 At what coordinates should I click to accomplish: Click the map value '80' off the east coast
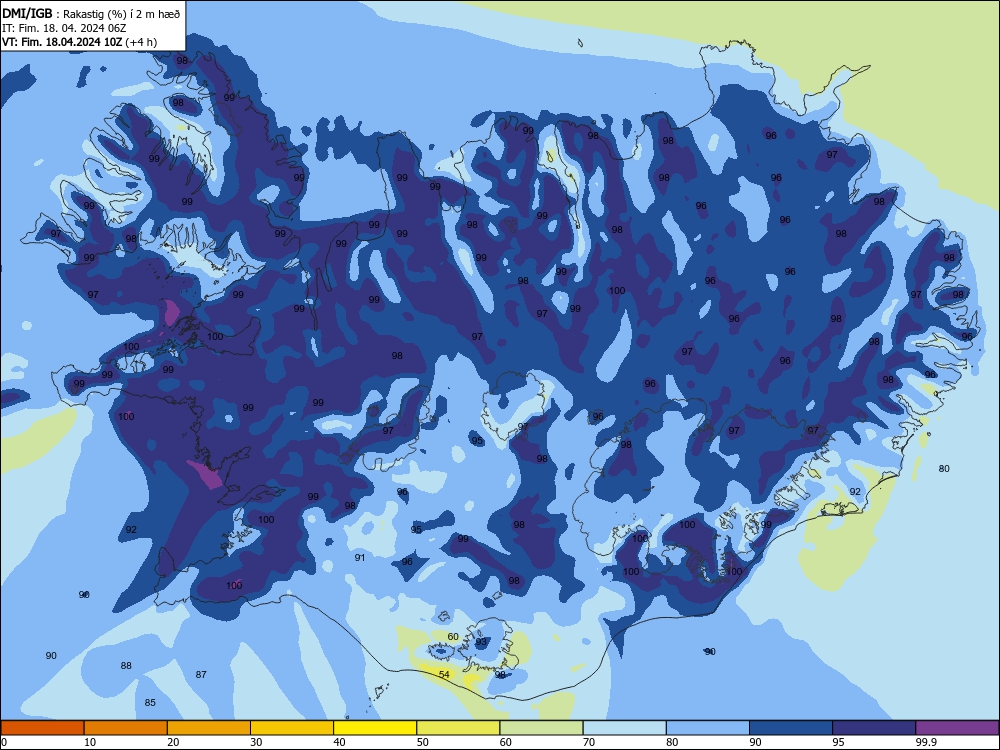tap(944, 468)
